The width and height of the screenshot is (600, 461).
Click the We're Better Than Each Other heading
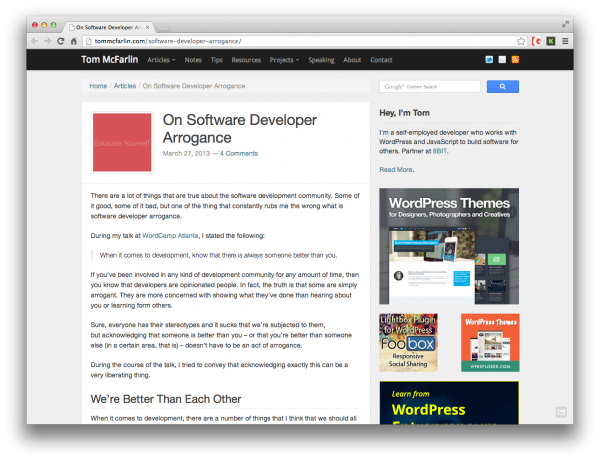point(166,399)
